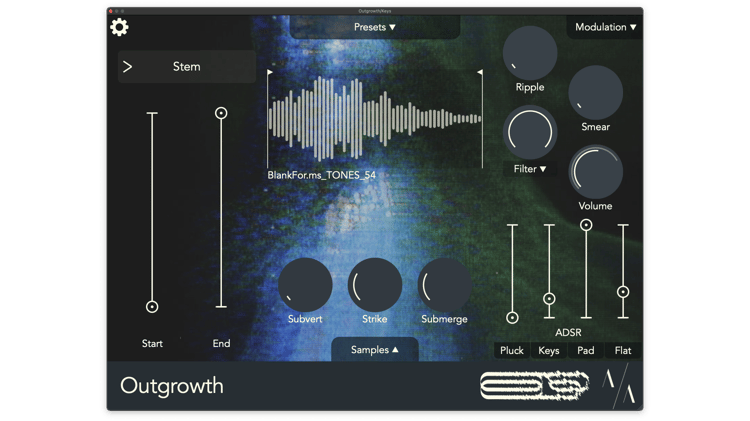
Task: Open the Presets dropdown menu
Action: coord(375,27)
